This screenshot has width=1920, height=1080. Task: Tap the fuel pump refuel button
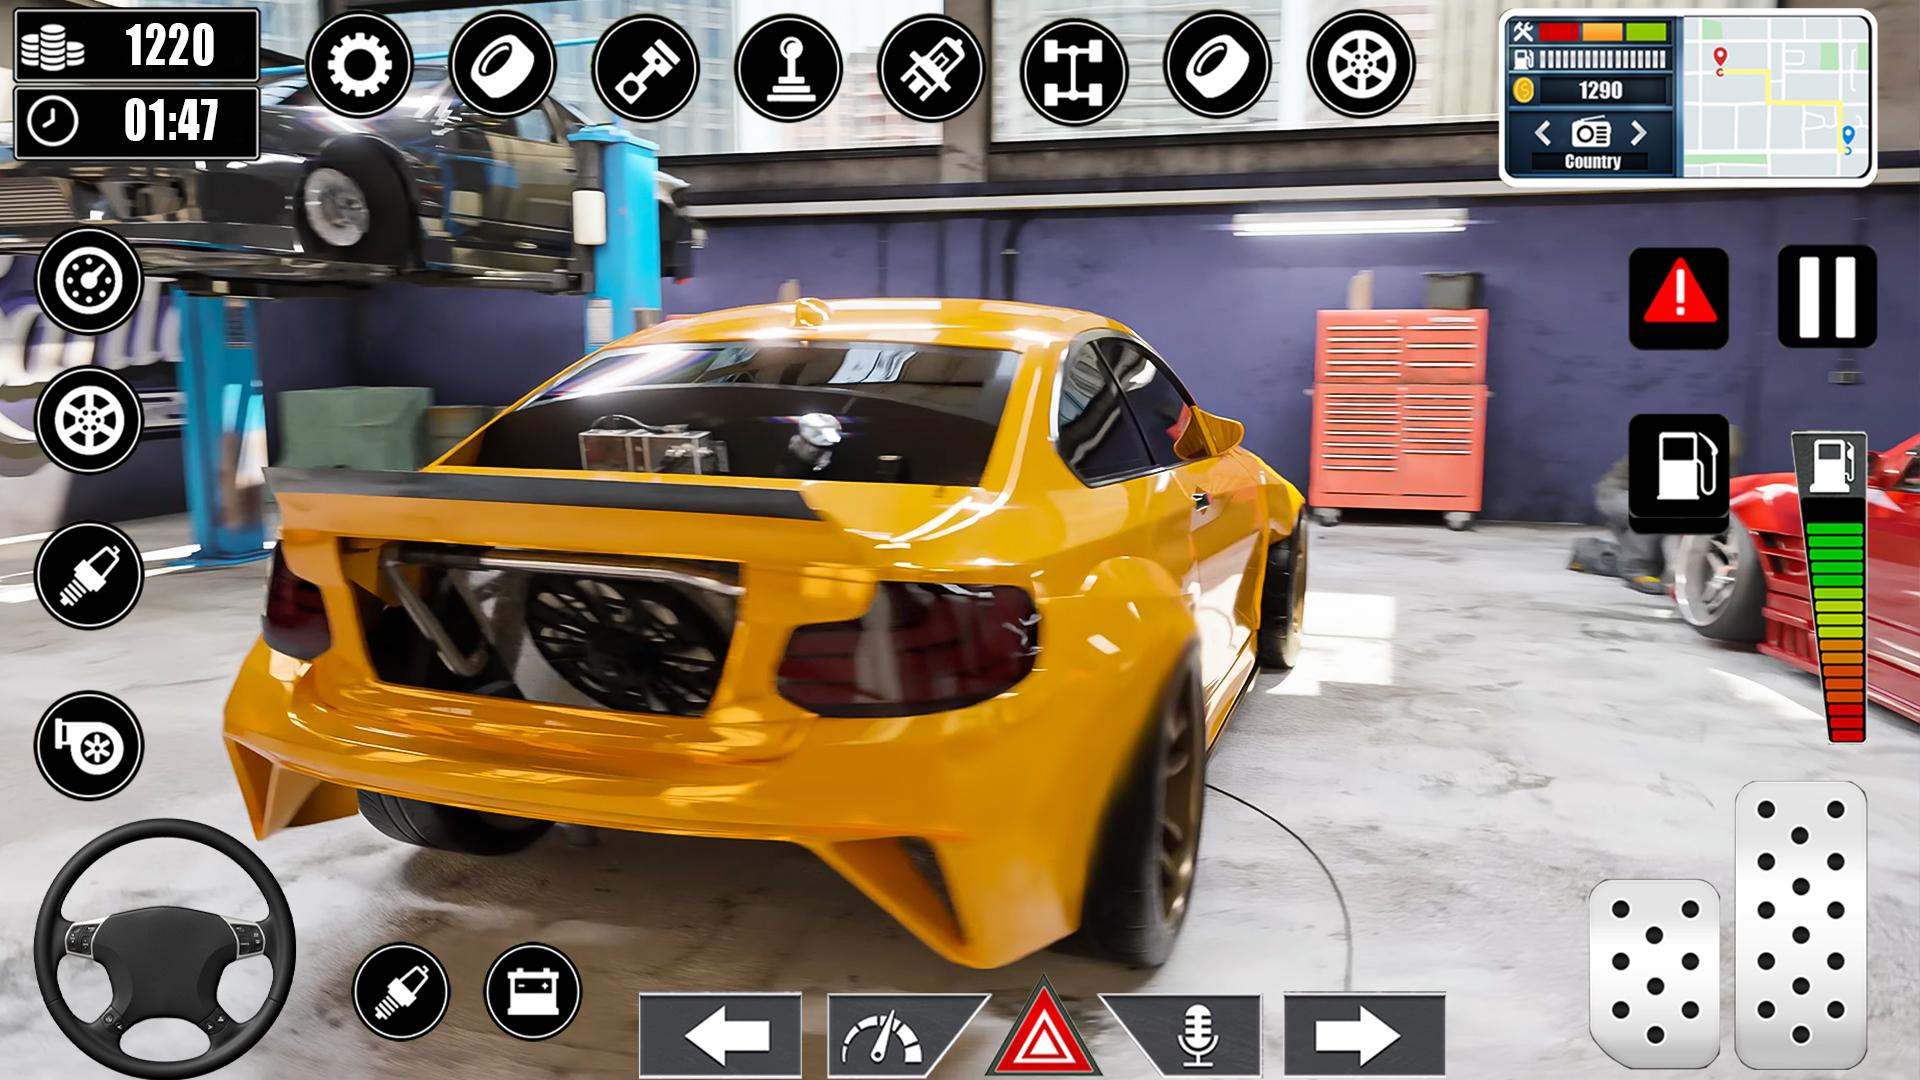click(x=1679, y=472)
